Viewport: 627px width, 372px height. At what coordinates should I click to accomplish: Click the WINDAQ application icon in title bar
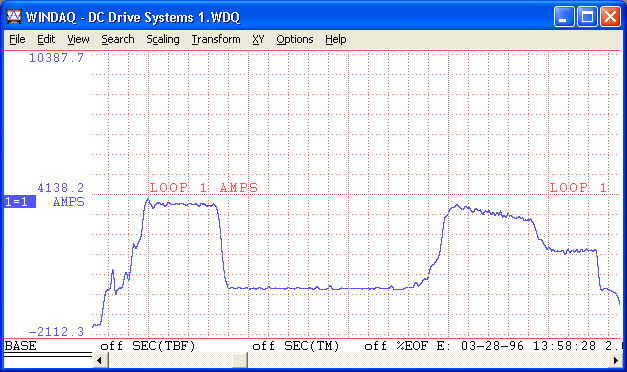(14, 17)
